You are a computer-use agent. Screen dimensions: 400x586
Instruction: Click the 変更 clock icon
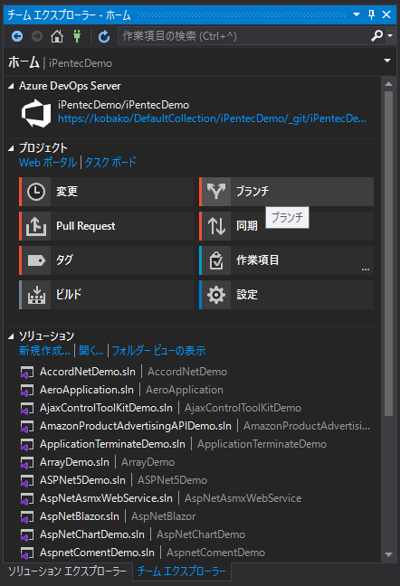[x=36, y=192]
